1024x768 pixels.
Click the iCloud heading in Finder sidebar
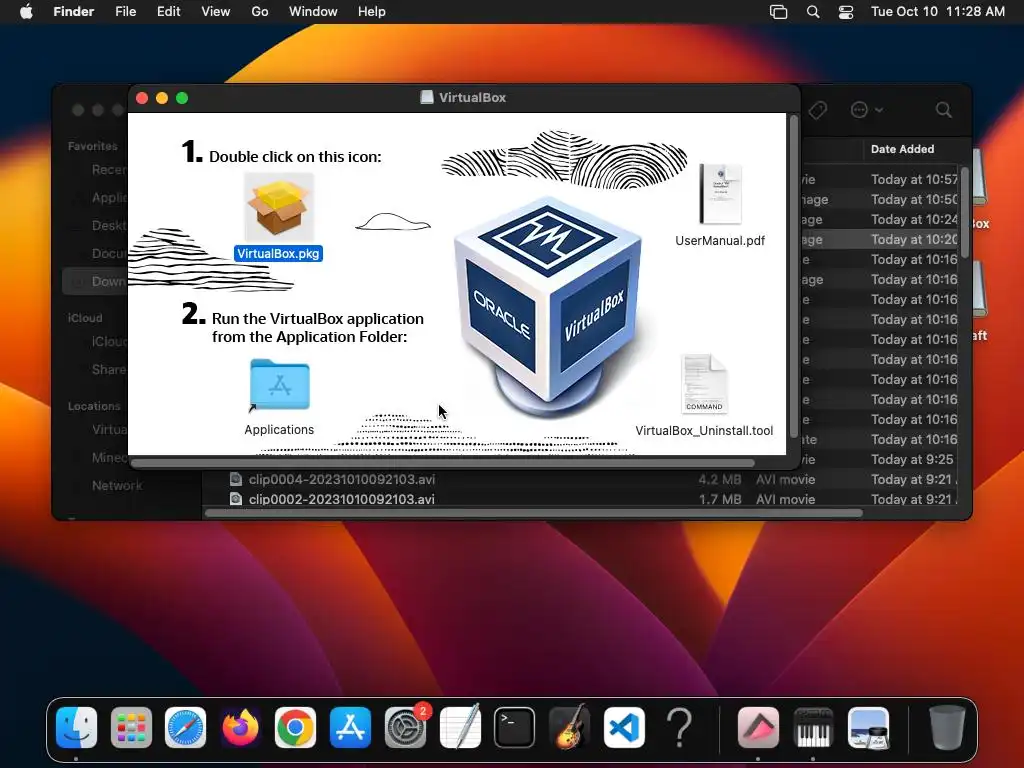(85, 318)
